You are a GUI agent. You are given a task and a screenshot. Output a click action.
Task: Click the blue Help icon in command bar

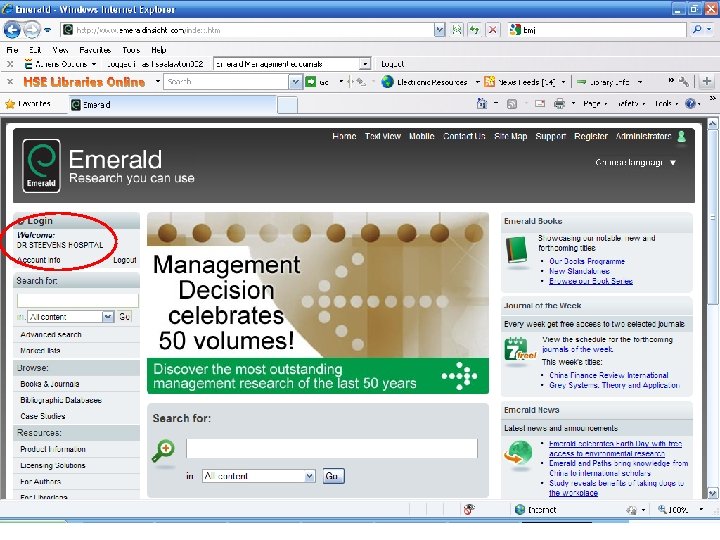click(x=690, y=104)
